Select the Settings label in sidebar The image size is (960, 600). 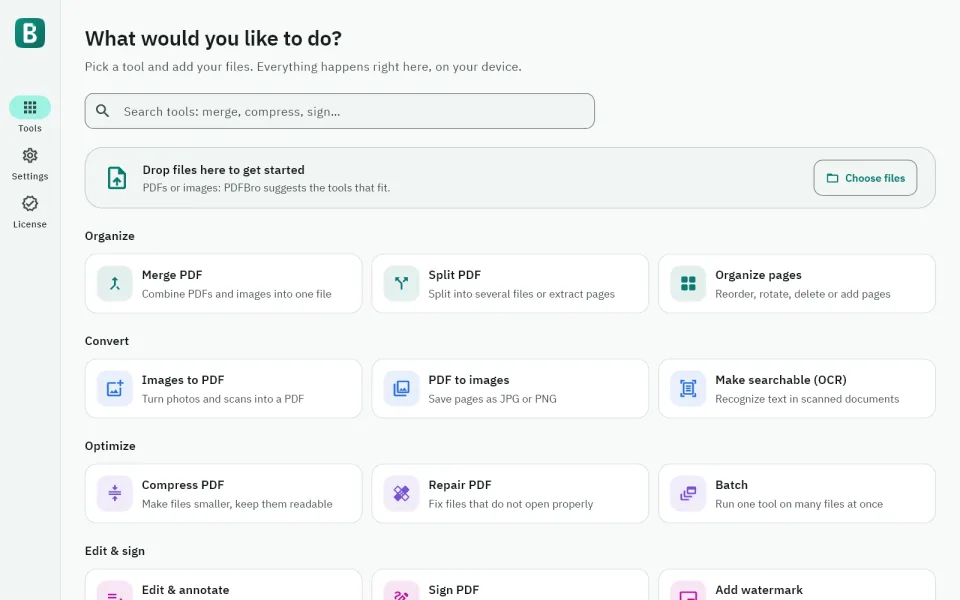[x=30, y=176]
